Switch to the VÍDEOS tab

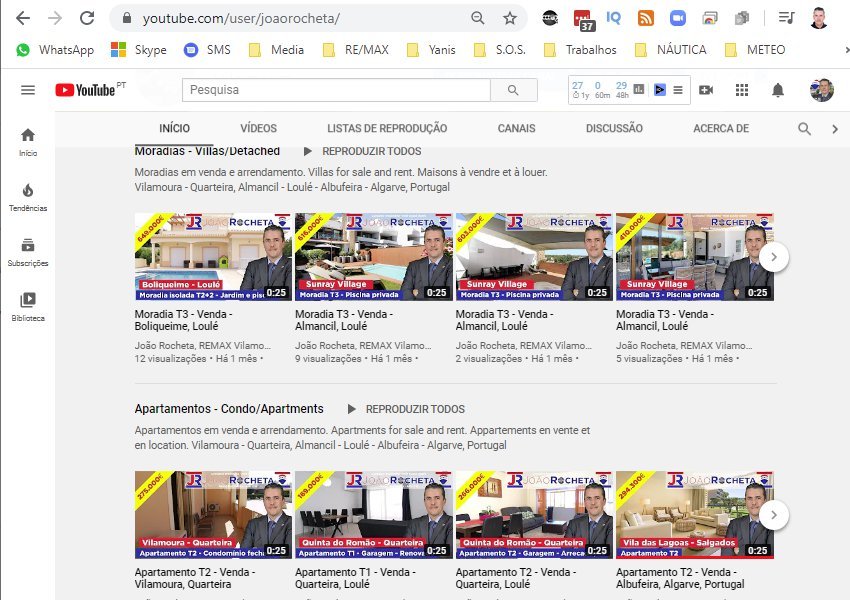259,128
